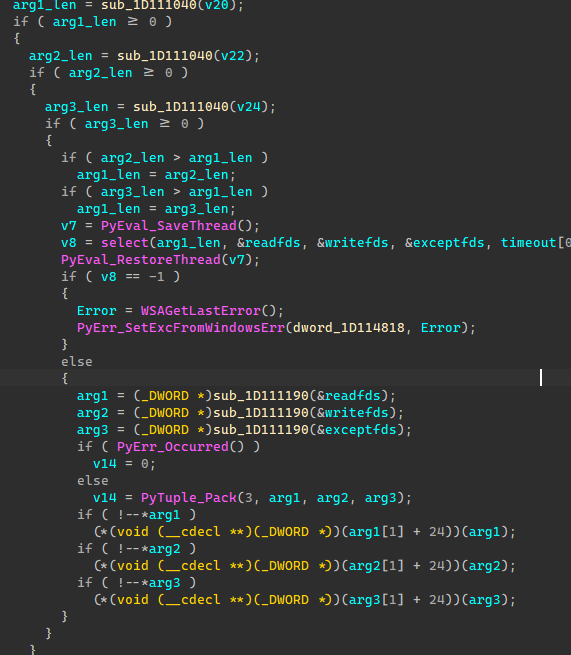This screenshot has width=571, height=655.
Task: Click arg2 argument inside PyTuple_Pack call
Action: [x=332, y=498]
